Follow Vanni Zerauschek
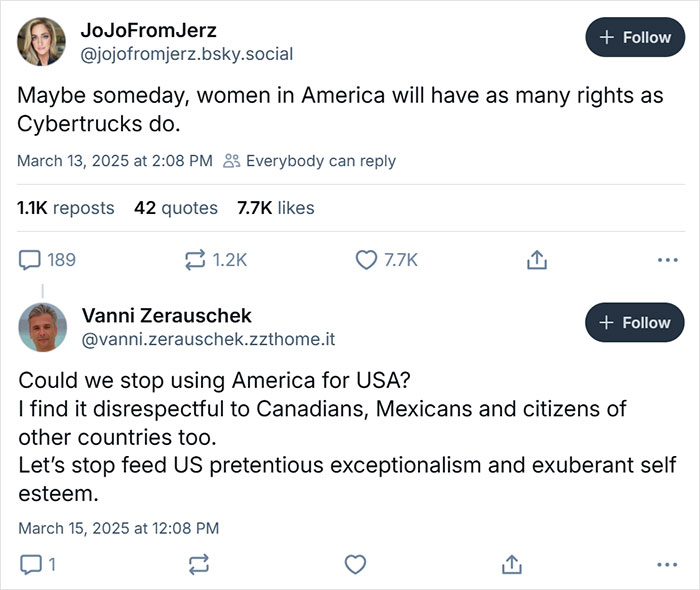Image resolution: width=700 pixels, height=590 pixels. [x=634, y=323]
